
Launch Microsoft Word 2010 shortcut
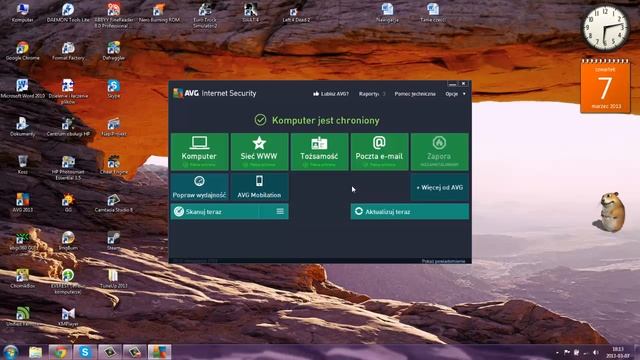pyautogui.click(x=22, y=89)
